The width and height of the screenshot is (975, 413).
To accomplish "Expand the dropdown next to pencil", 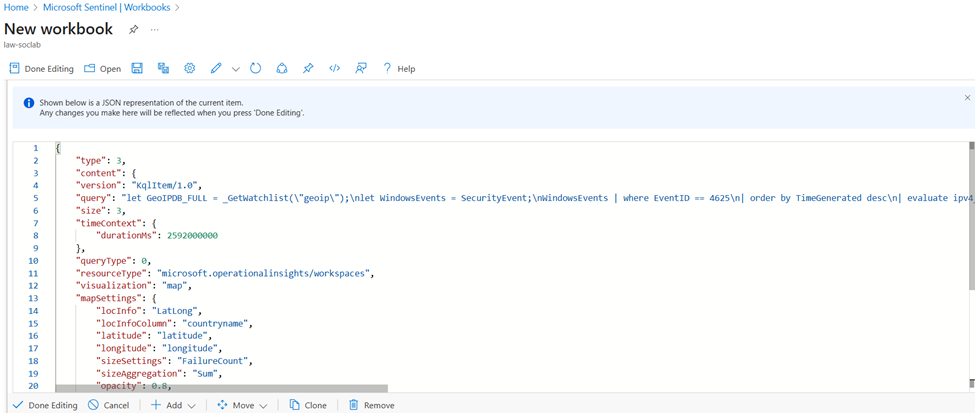I will click(x=236, y=69).
